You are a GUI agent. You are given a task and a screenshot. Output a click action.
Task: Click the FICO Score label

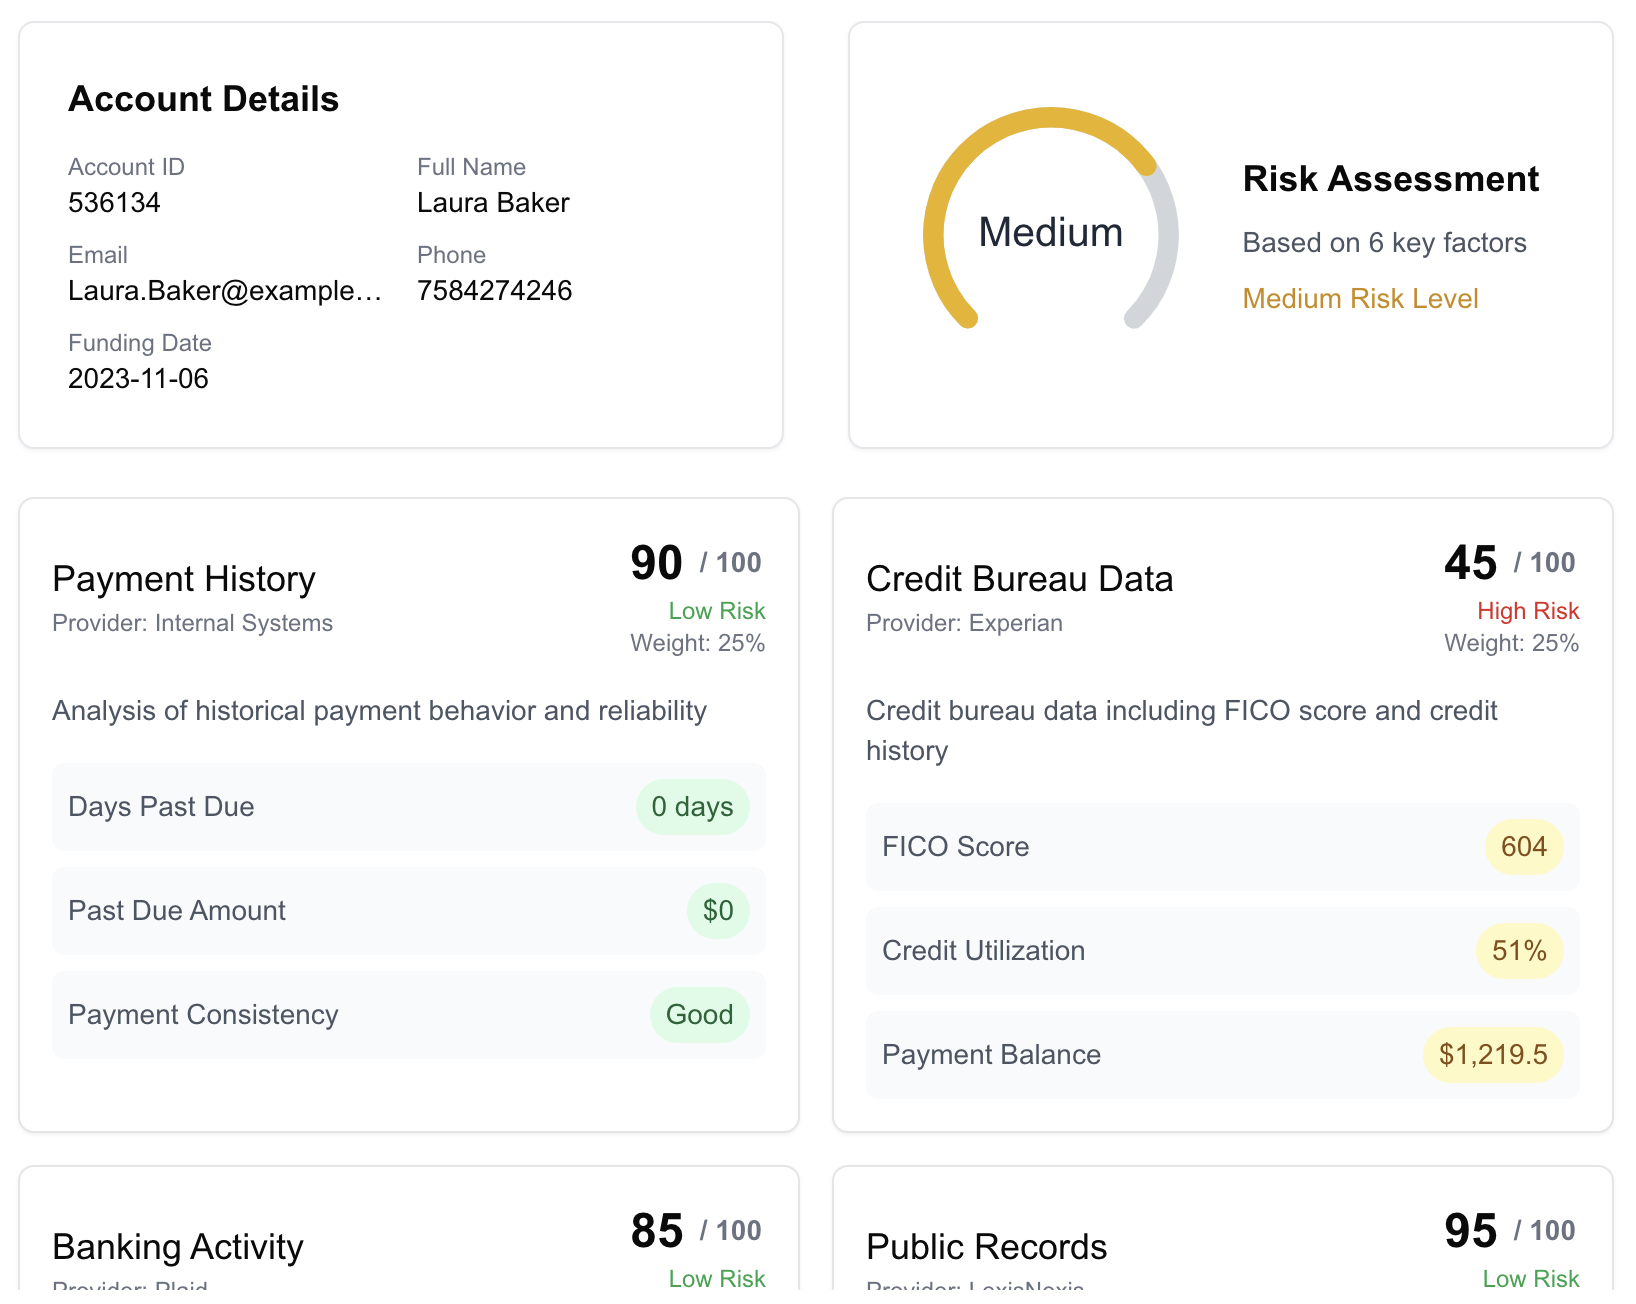[x=955, y=847]
